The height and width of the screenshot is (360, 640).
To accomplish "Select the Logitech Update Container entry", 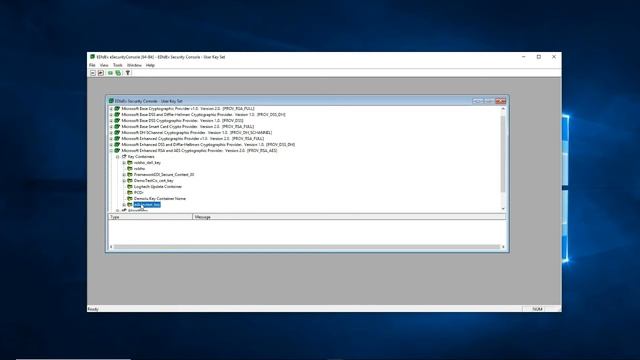I will (158, 187).
